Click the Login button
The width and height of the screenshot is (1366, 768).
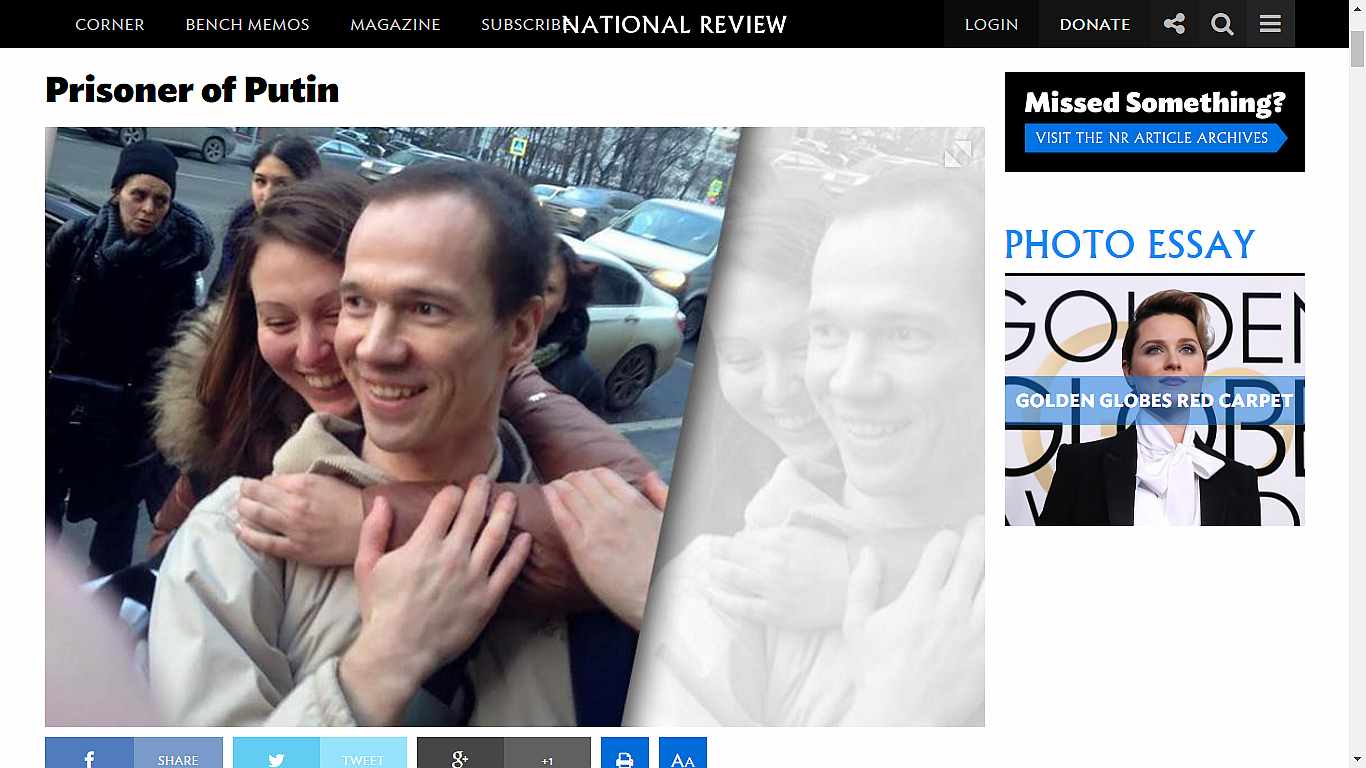click(991, 24)
